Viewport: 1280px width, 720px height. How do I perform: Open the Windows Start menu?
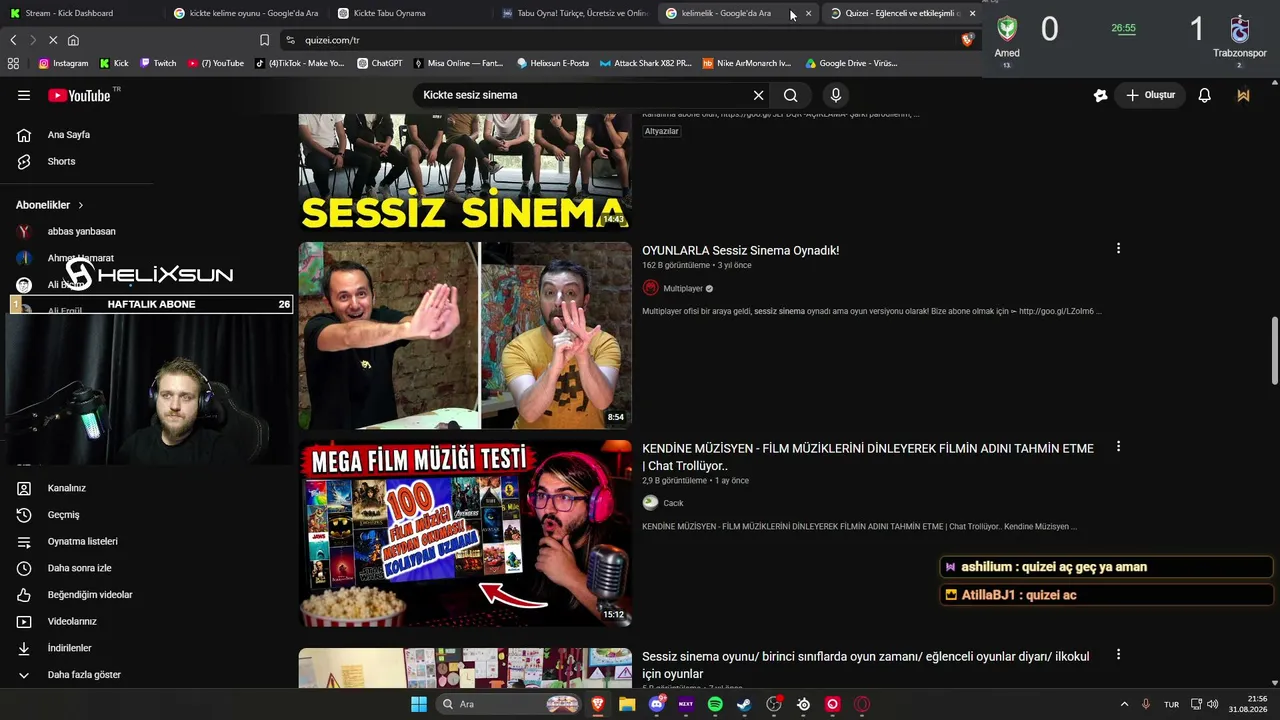click(419, 704)
